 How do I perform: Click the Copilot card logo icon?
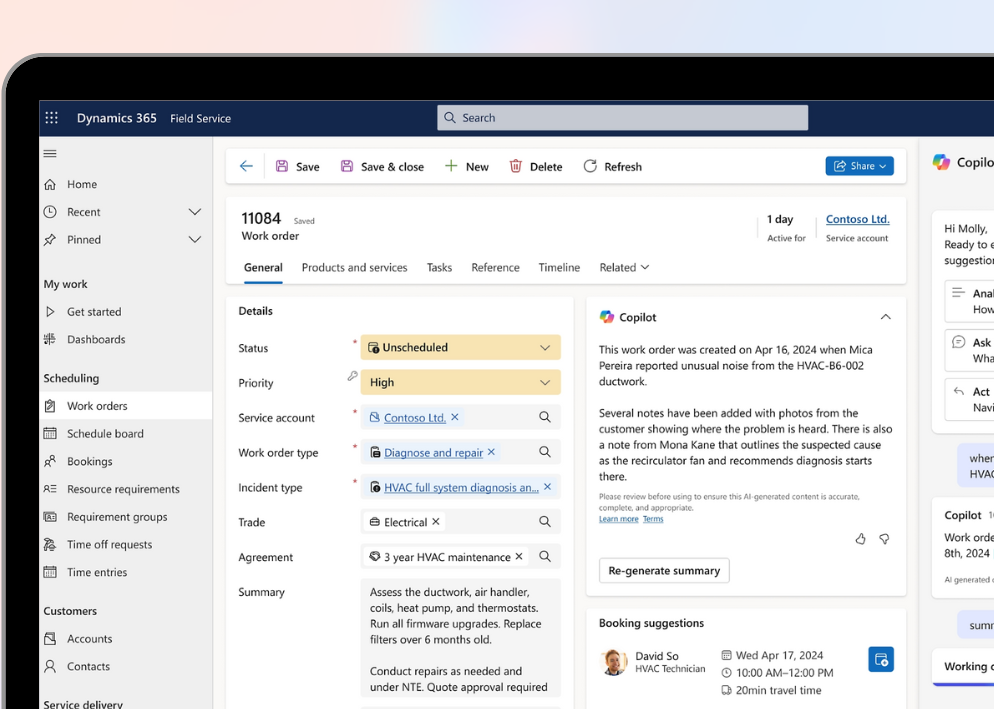607,317
